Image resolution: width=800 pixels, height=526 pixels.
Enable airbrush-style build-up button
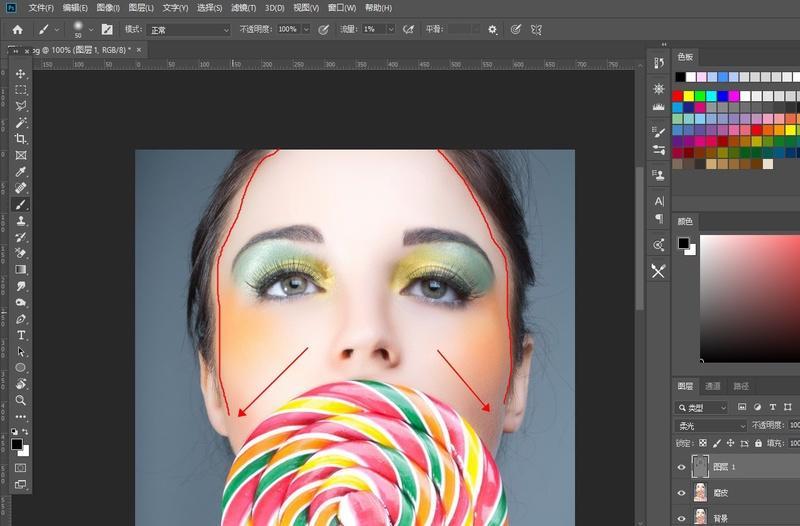(408, 30)
